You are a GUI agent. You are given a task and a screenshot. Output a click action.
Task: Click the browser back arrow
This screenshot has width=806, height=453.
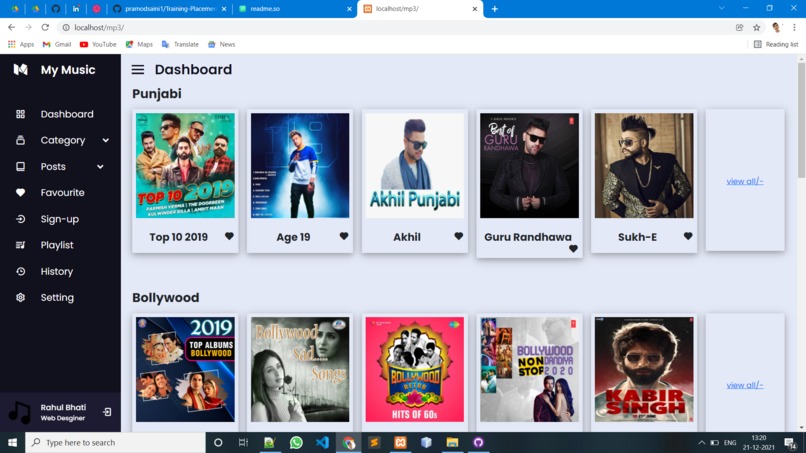pos(11,27)
